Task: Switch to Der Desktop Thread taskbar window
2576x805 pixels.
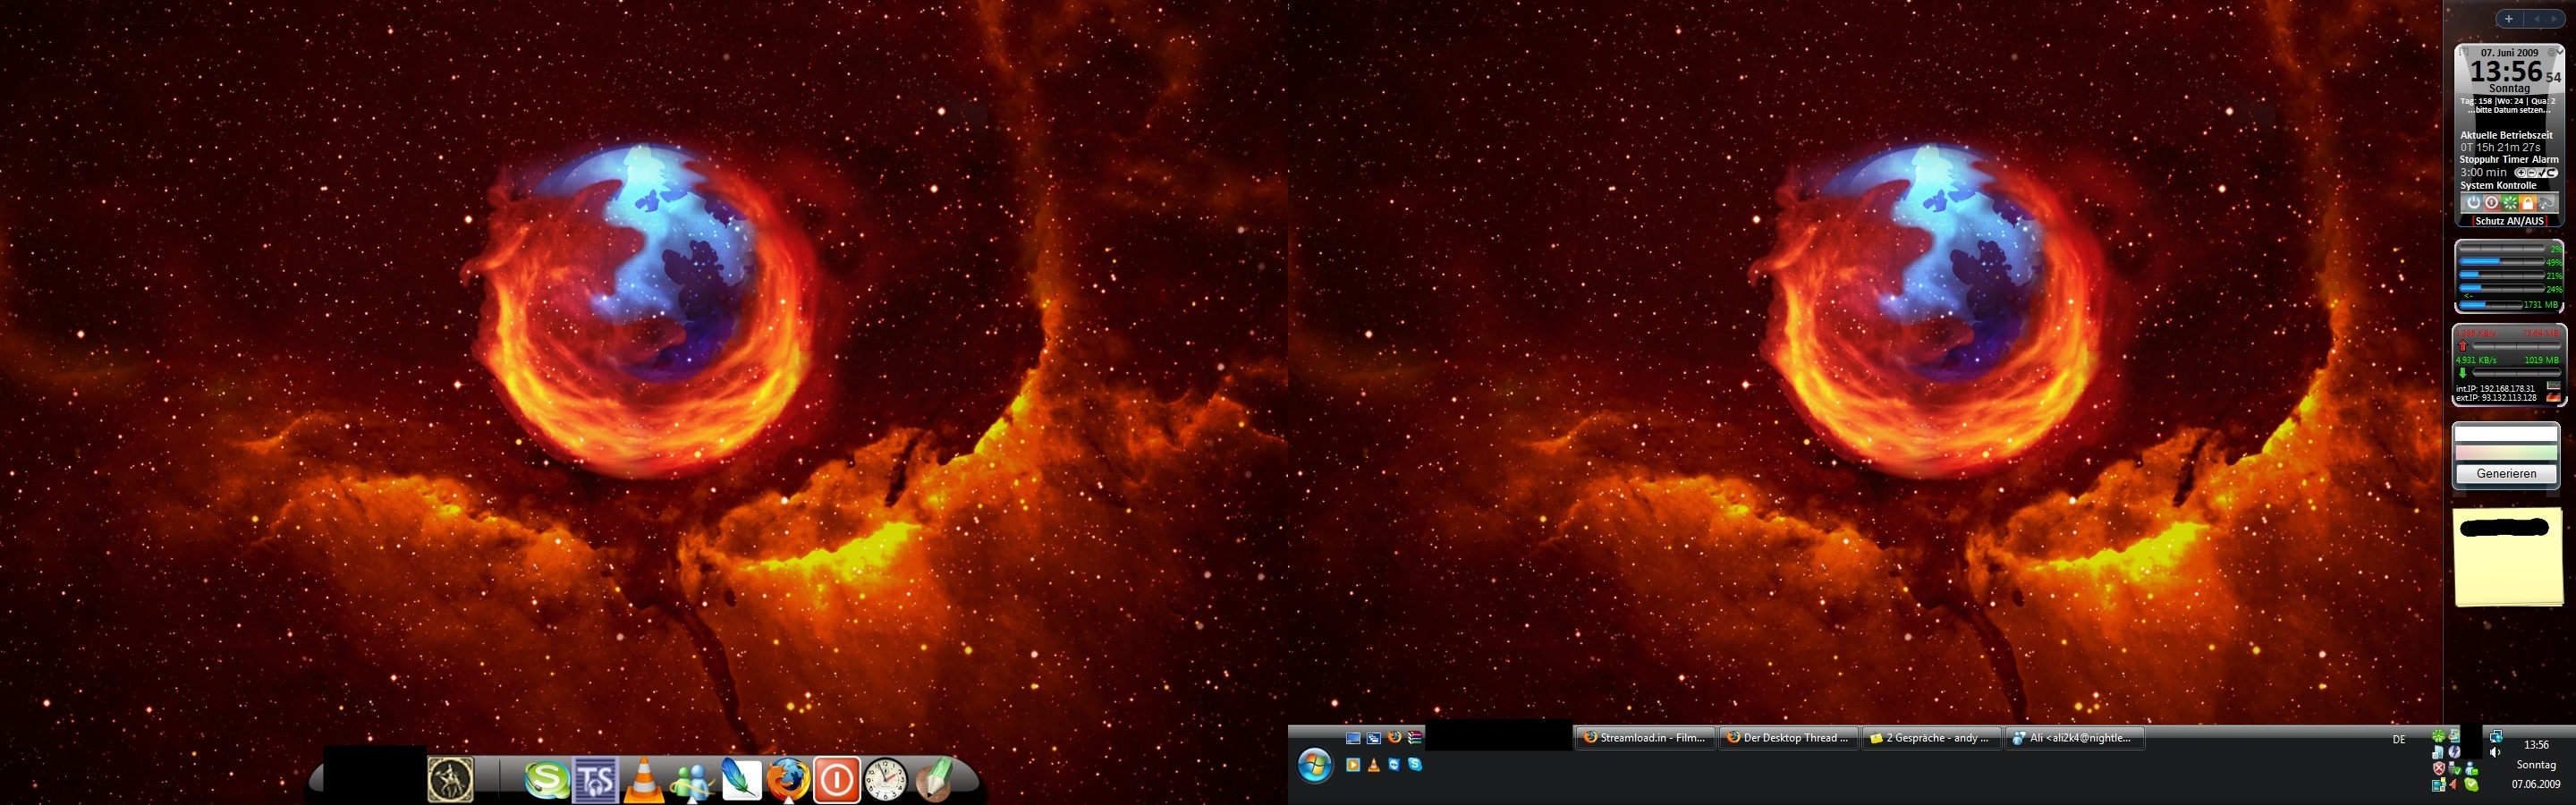Action: point(1788,738)
